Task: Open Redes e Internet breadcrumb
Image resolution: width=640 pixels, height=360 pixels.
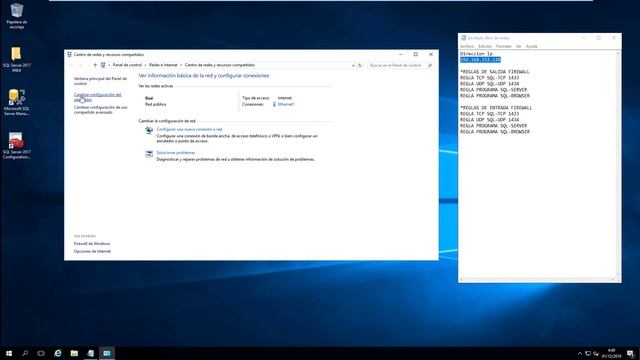Action: [163, 65]
